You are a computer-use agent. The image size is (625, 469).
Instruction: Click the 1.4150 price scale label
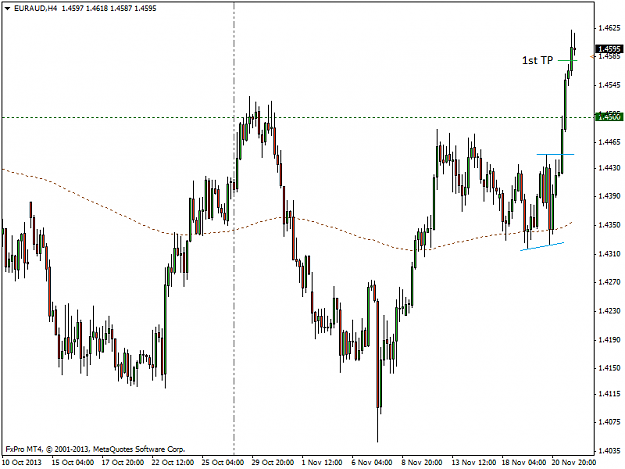609,368
